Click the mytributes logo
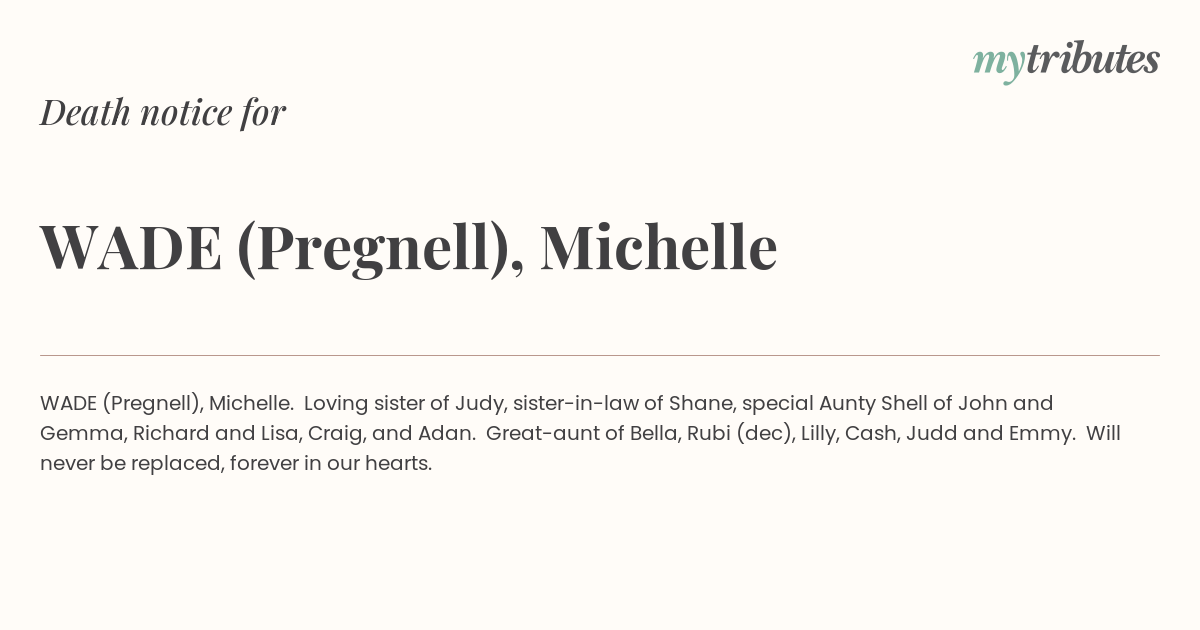Viewport: 1200px width, 630px height. coord(1066,61)
